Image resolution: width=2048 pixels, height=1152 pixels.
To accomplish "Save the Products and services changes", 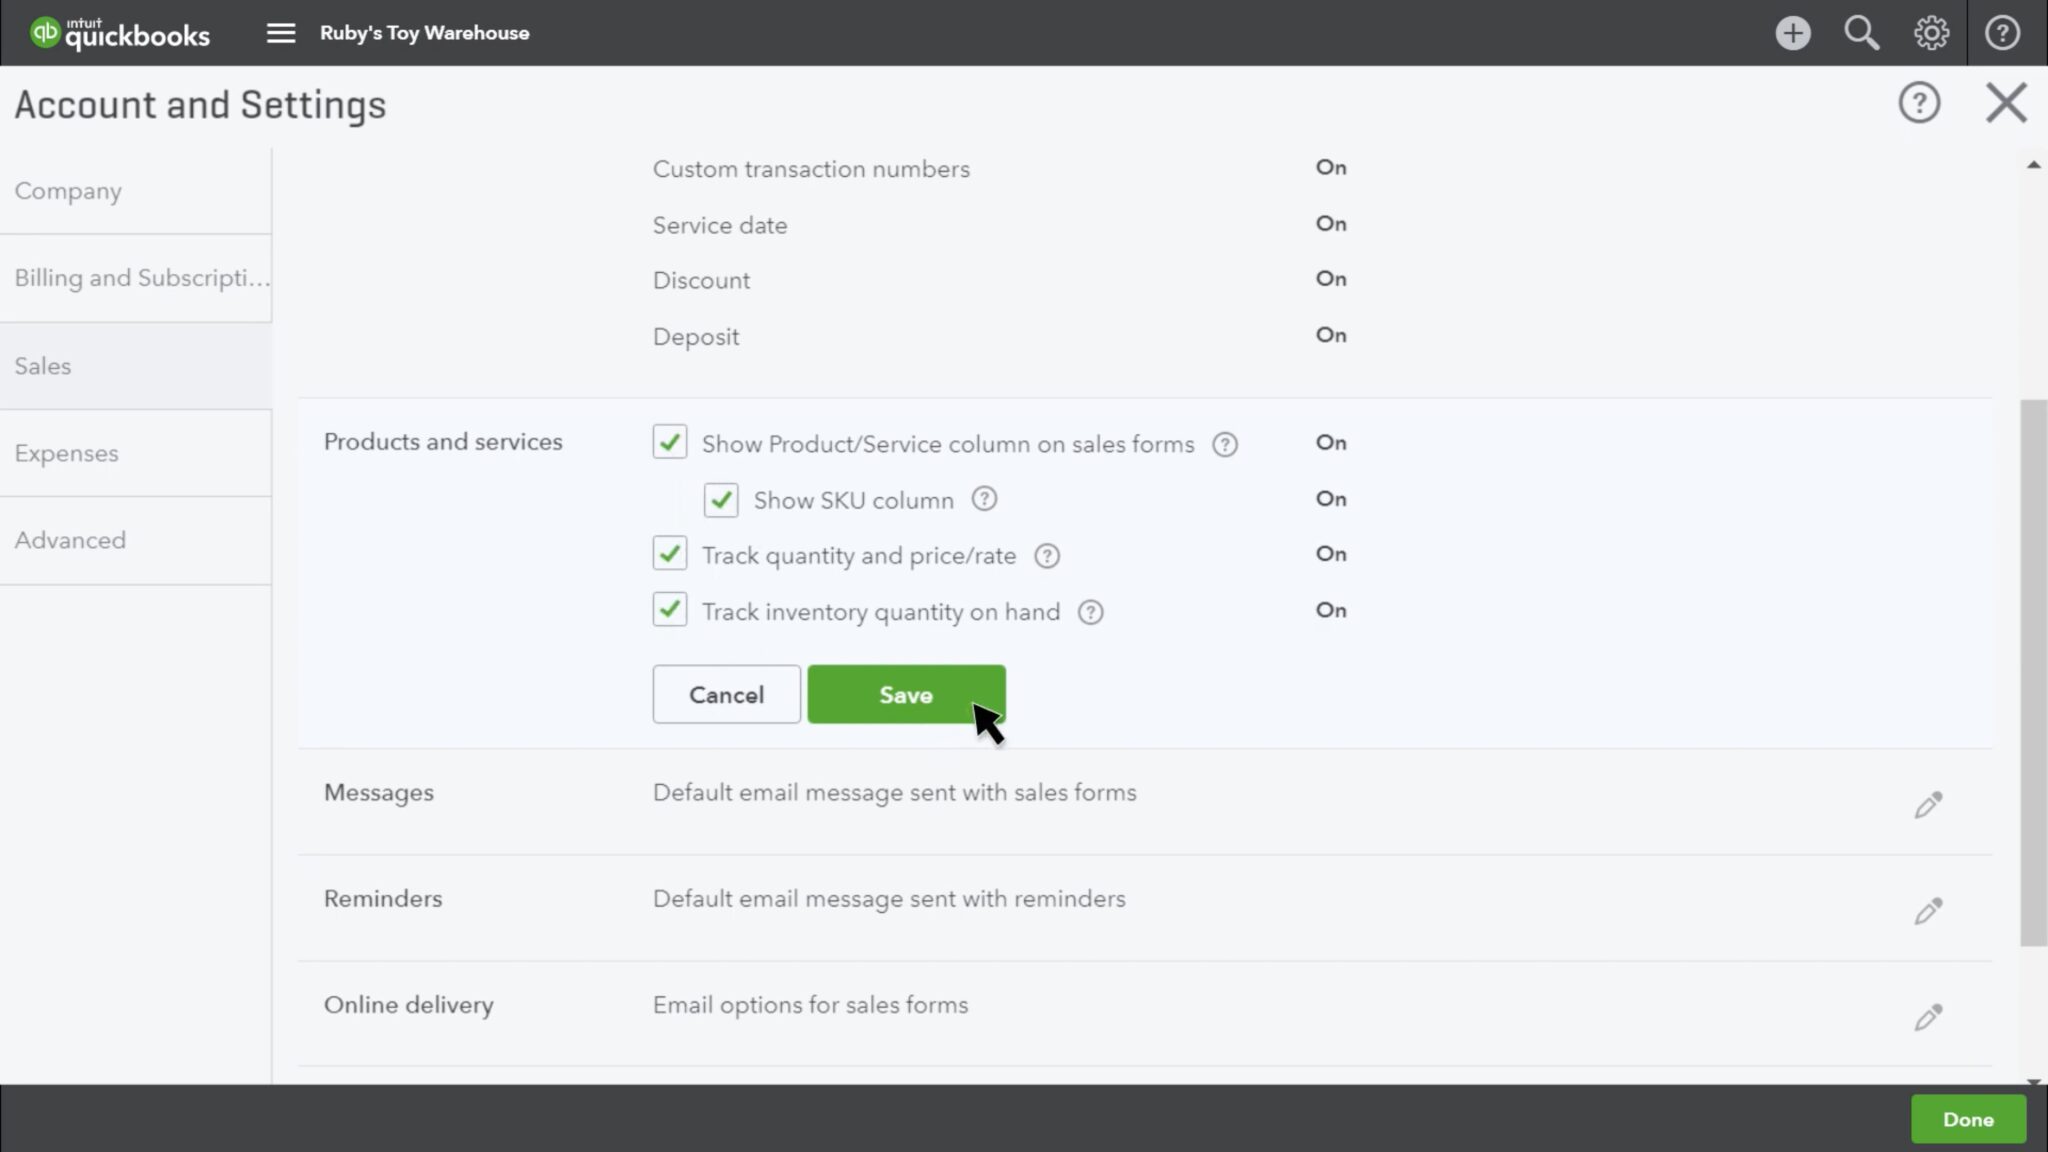I will tap(905, 694).
